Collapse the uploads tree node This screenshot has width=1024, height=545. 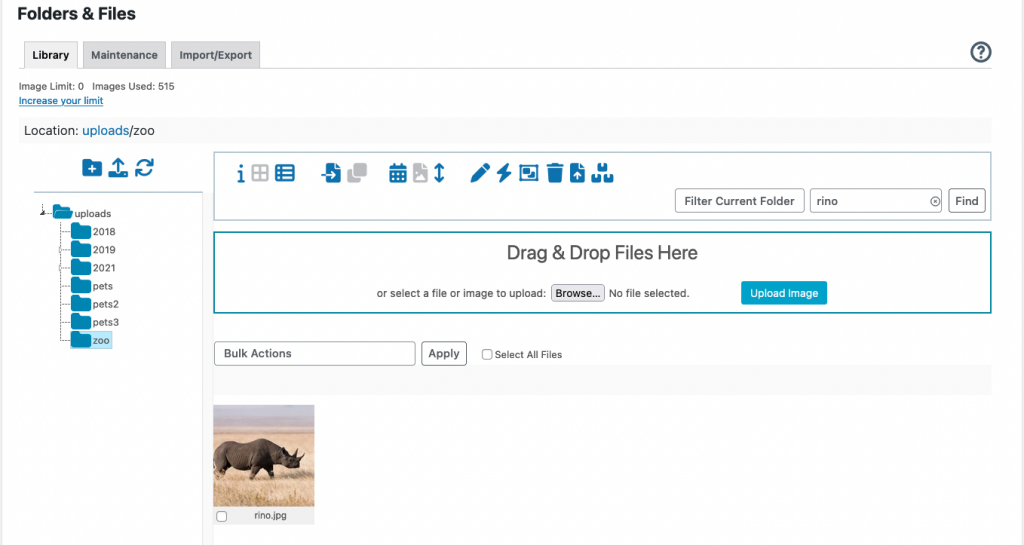[x=42, y=211]
